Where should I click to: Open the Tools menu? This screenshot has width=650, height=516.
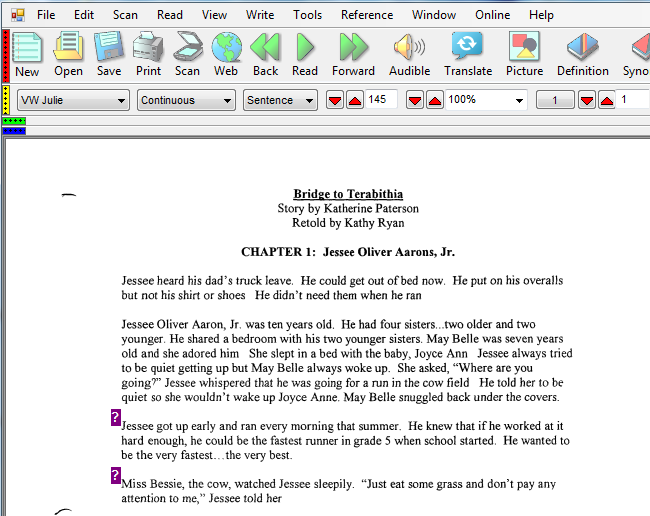[308, 15]
